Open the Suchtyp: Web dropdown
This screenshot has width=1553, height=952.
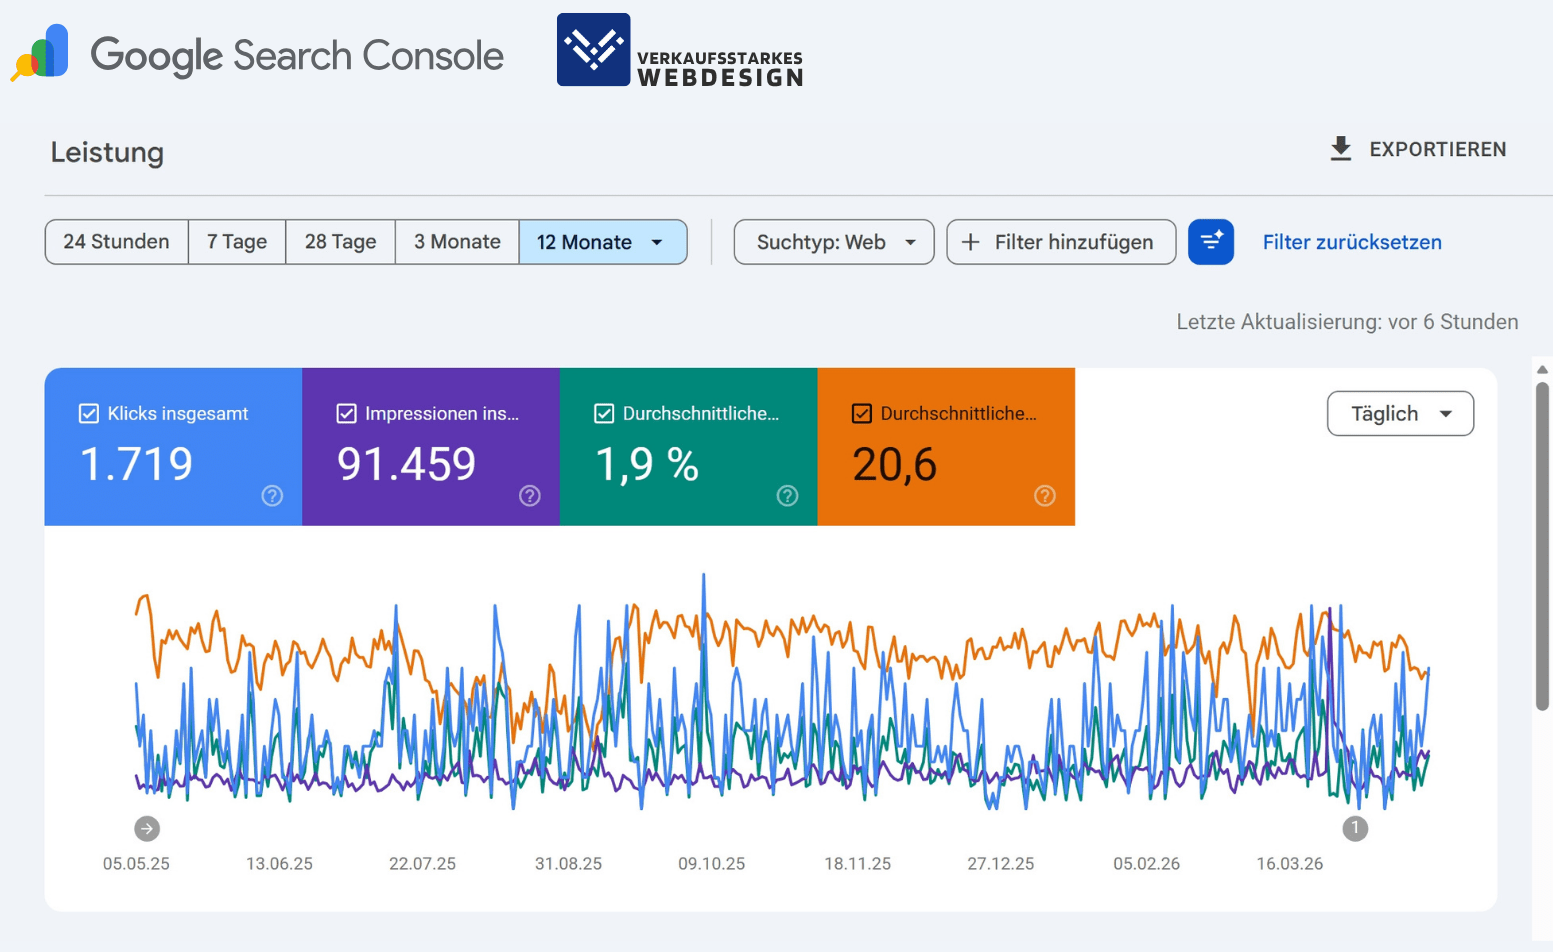click(x=833, y=242)
